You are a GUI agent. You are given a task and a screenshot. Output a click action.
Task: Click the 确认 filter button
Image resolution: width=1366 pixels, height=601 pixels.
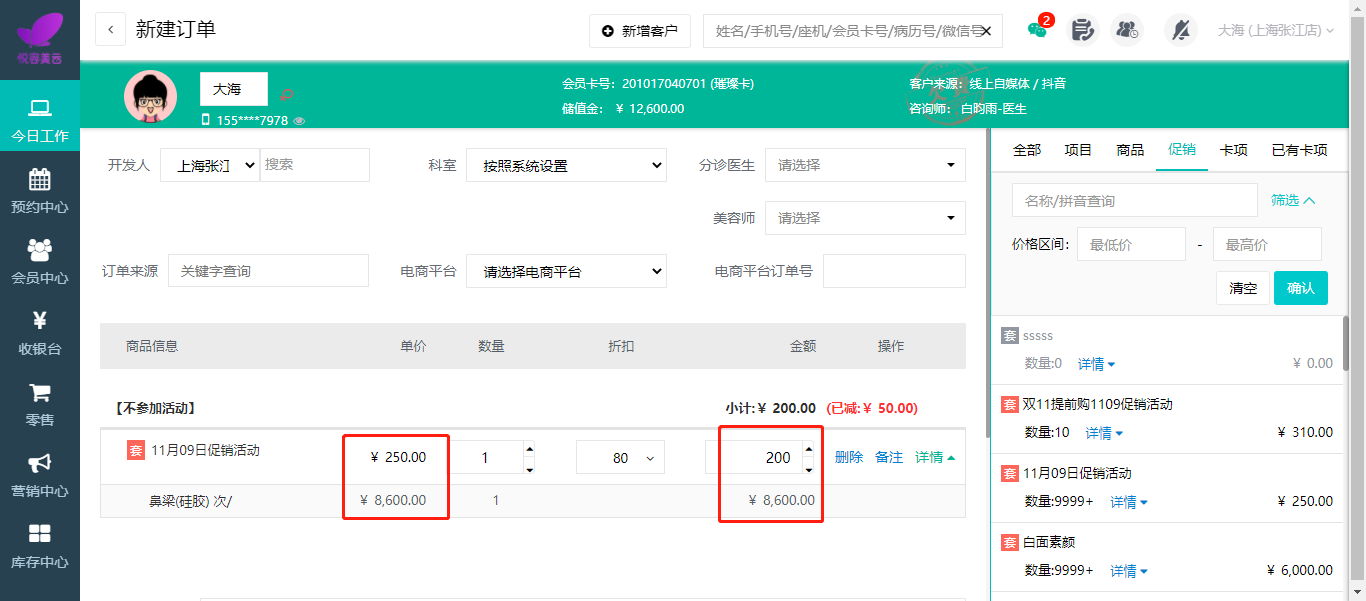[x=1301, y=288]
